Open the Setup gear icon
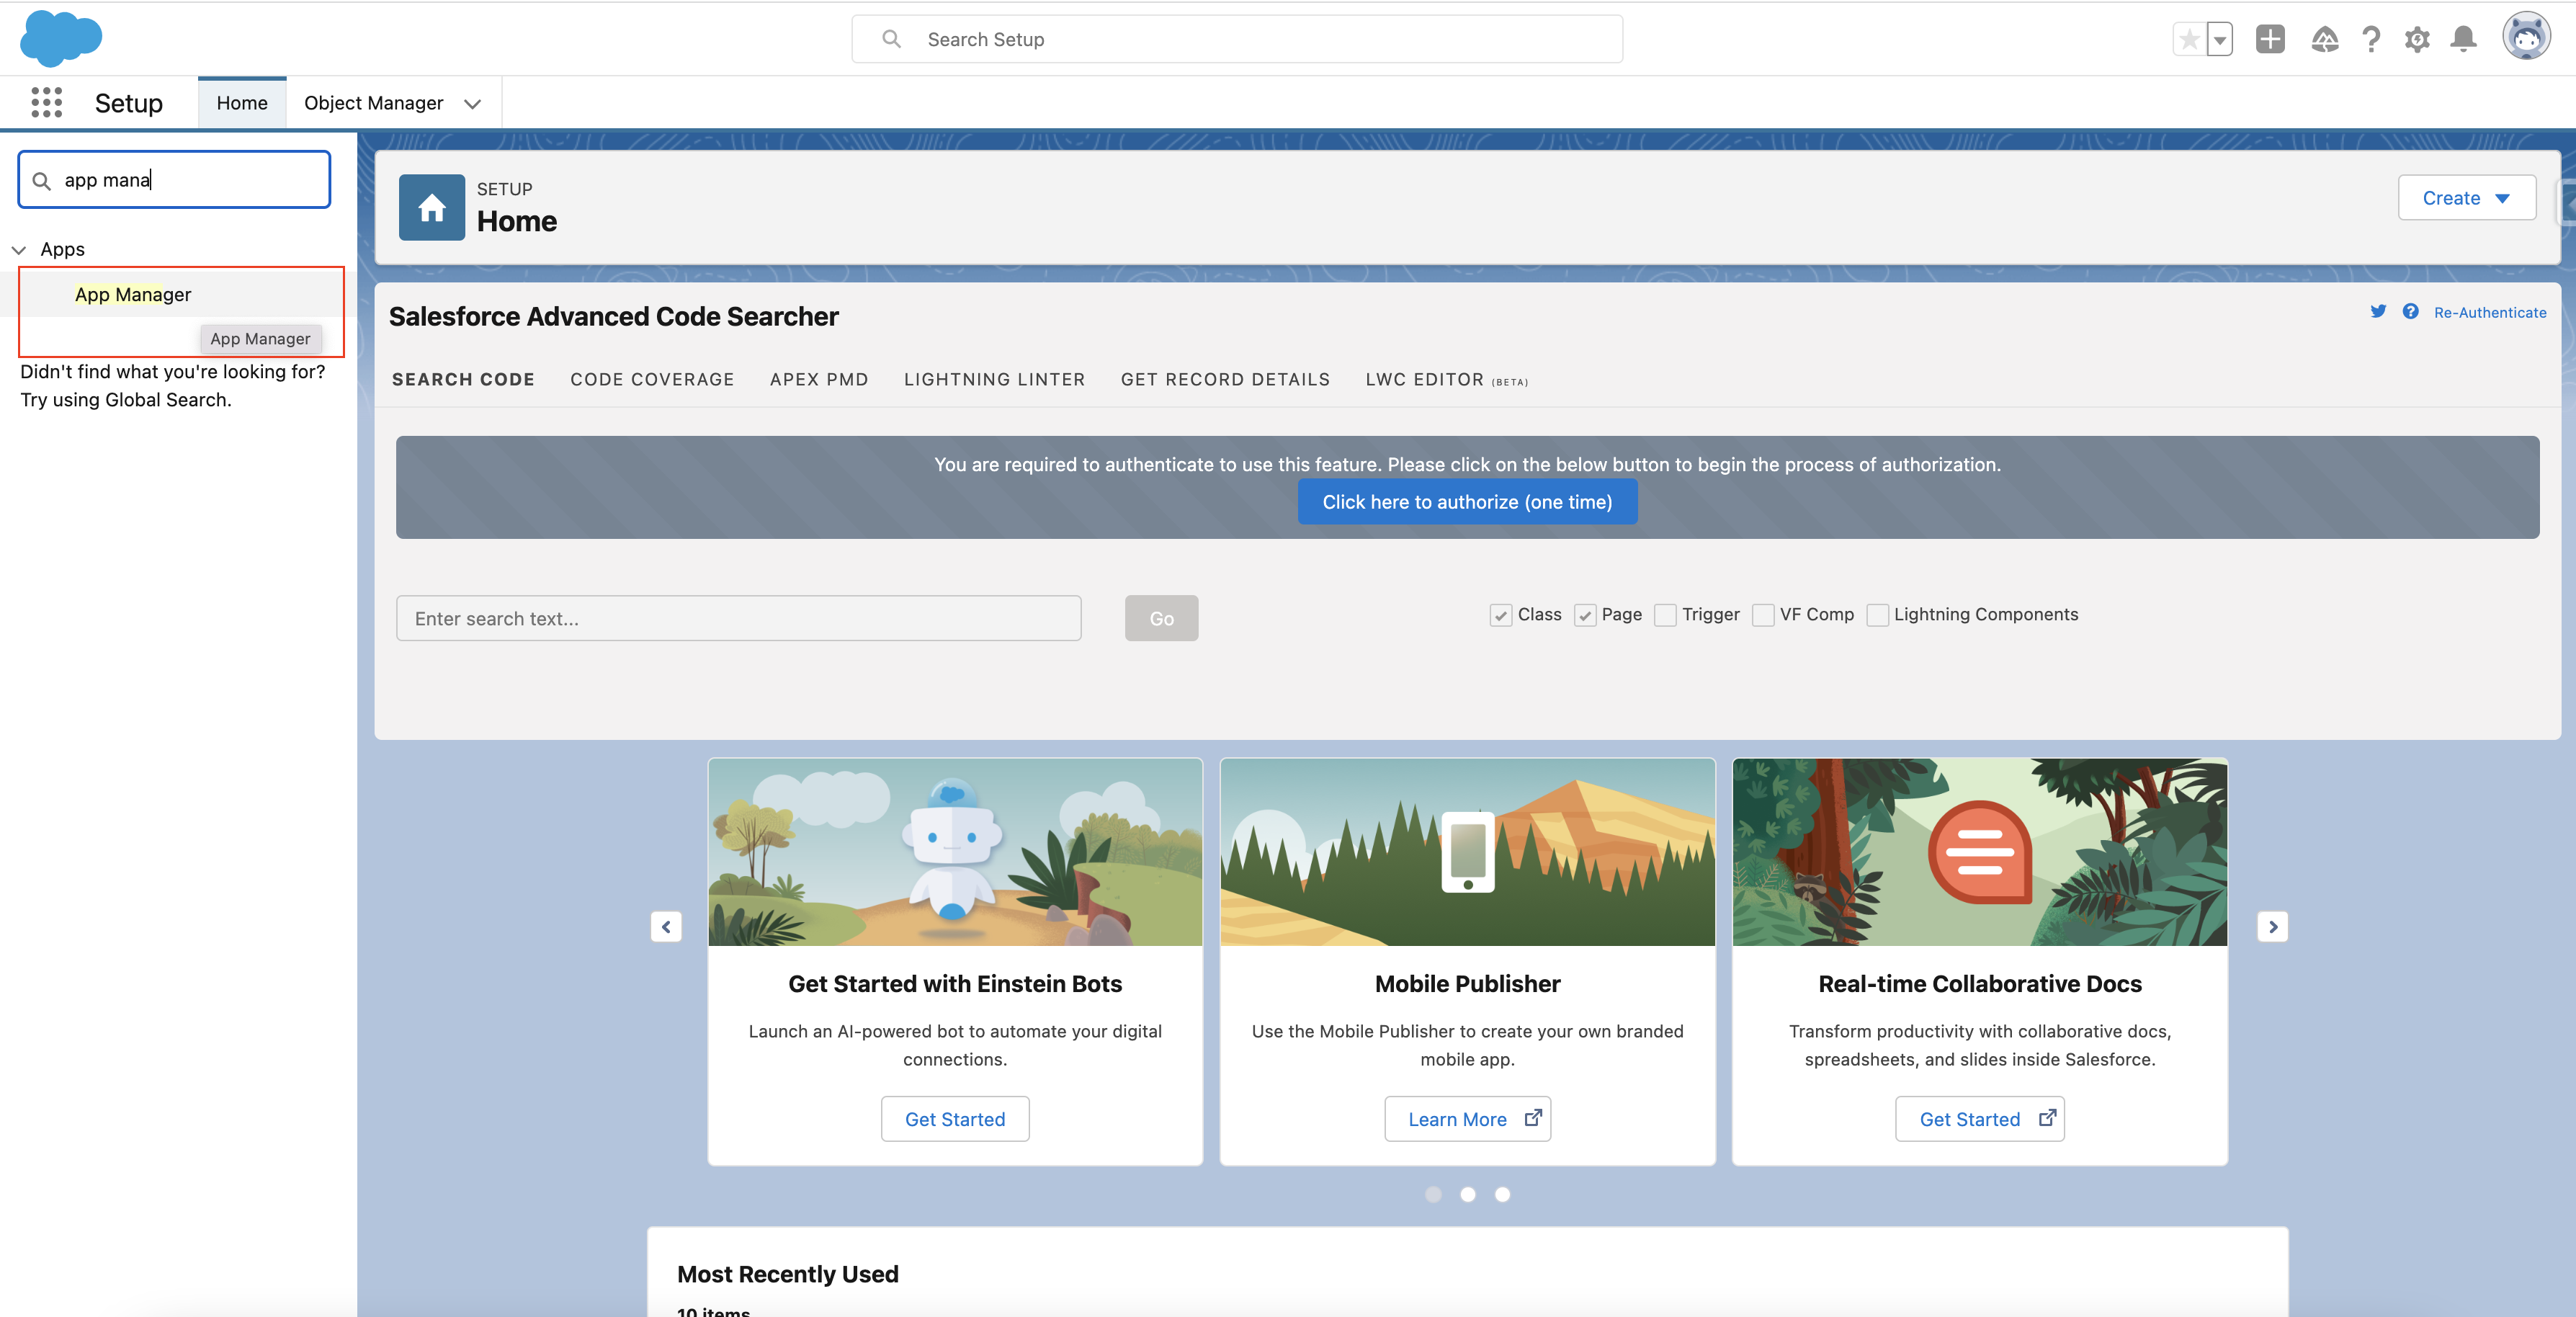 click(2417, 40)
